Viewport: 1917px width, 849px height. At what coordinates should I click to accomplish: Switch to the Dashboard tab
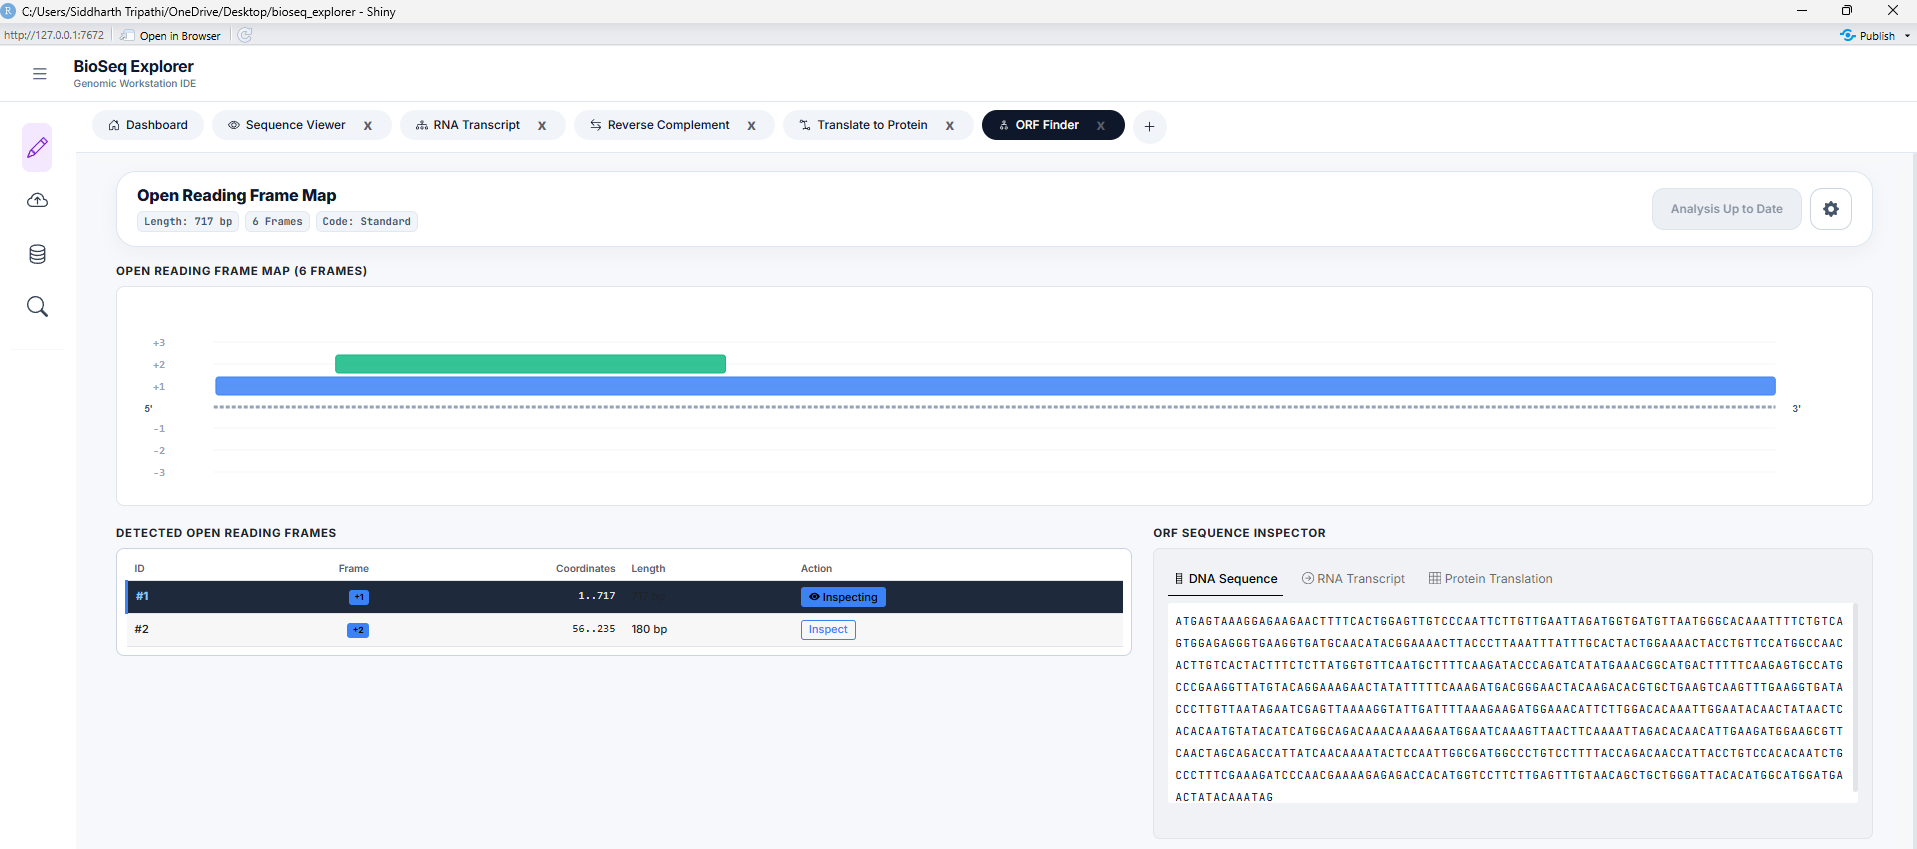[x=148, y=125]
